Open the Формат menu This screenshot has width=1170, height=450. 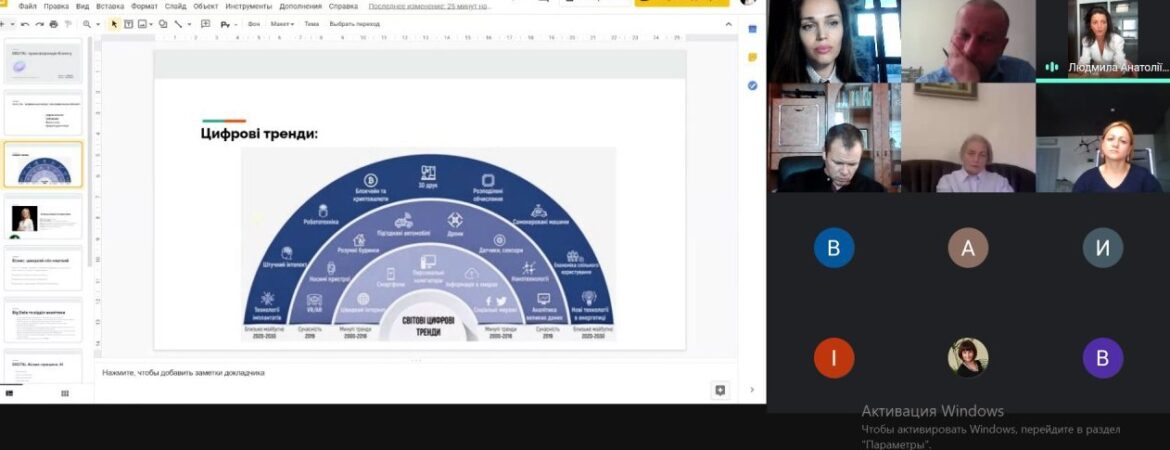[144, 6]
